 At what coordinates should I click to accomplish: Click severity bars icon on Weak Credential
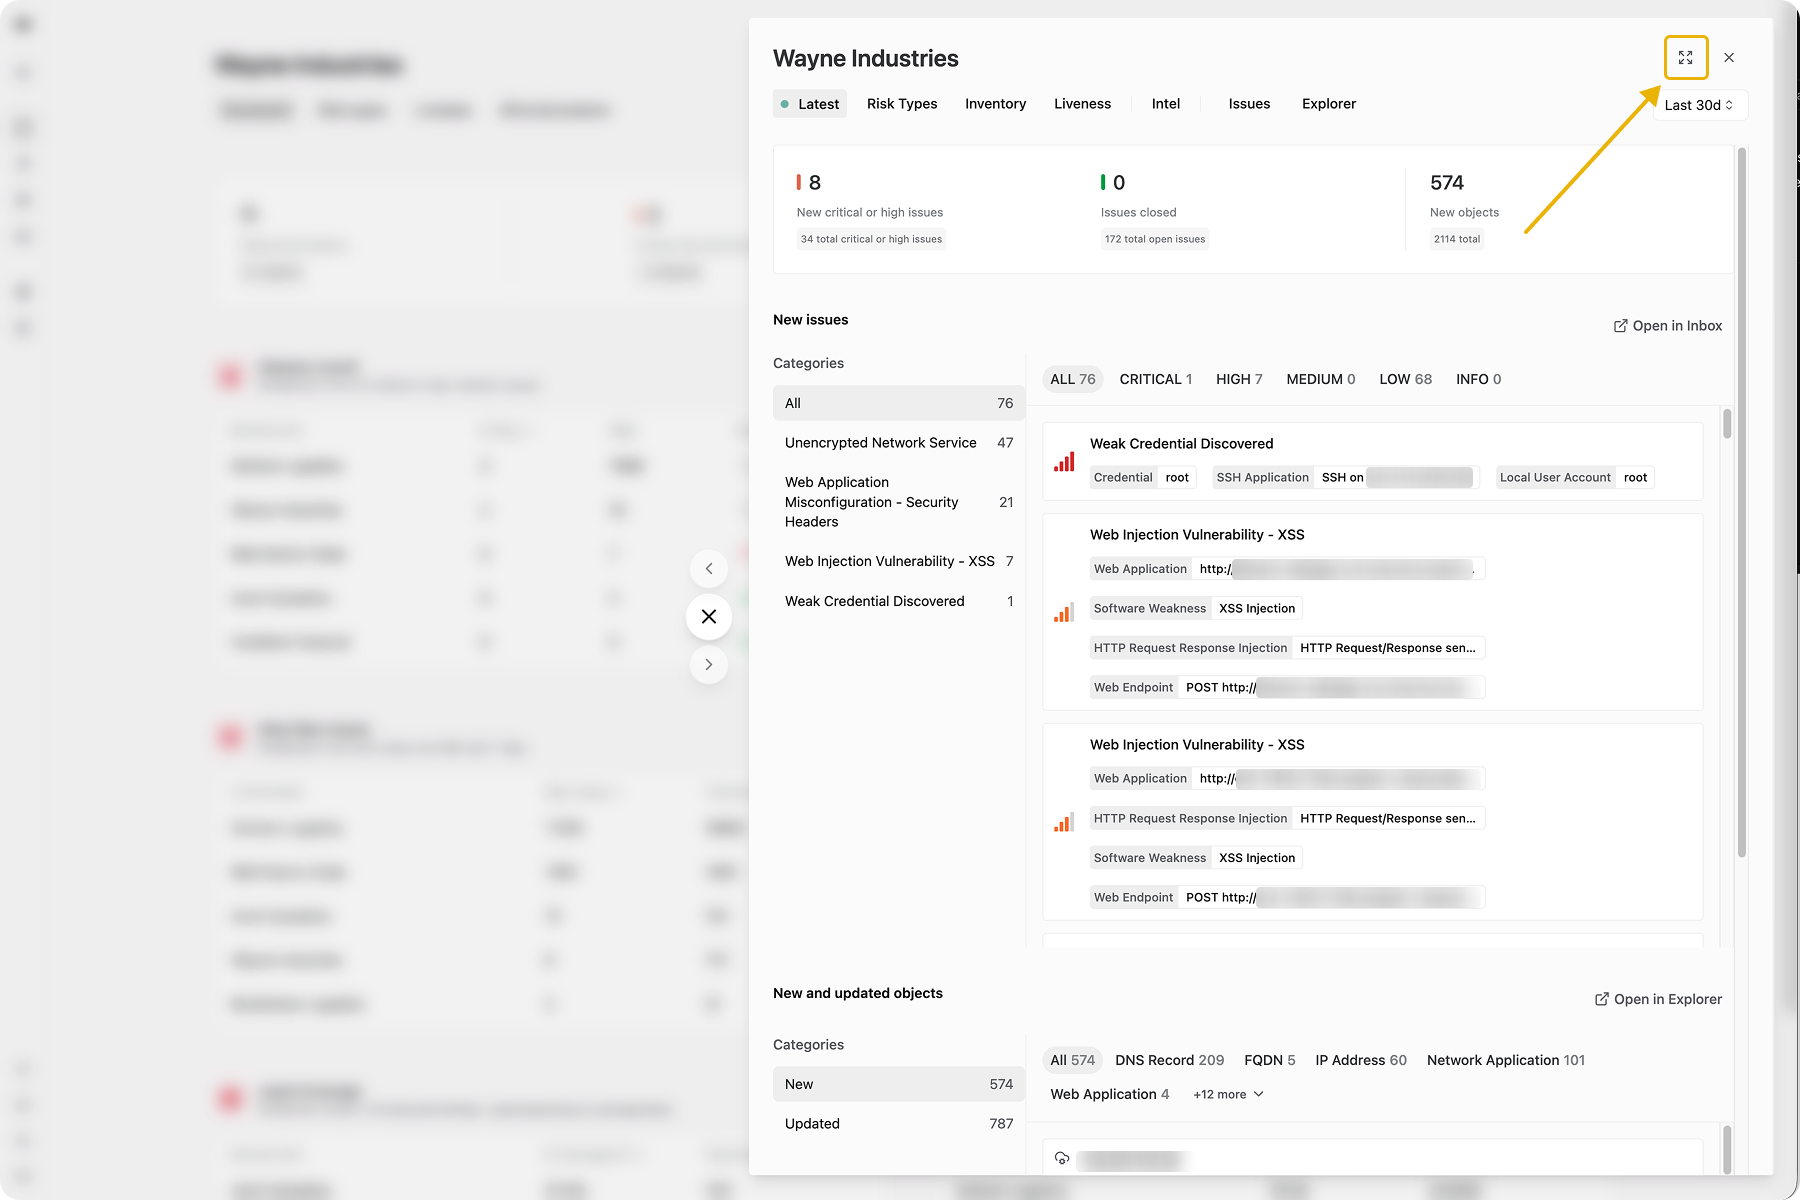pos(1064,462)
